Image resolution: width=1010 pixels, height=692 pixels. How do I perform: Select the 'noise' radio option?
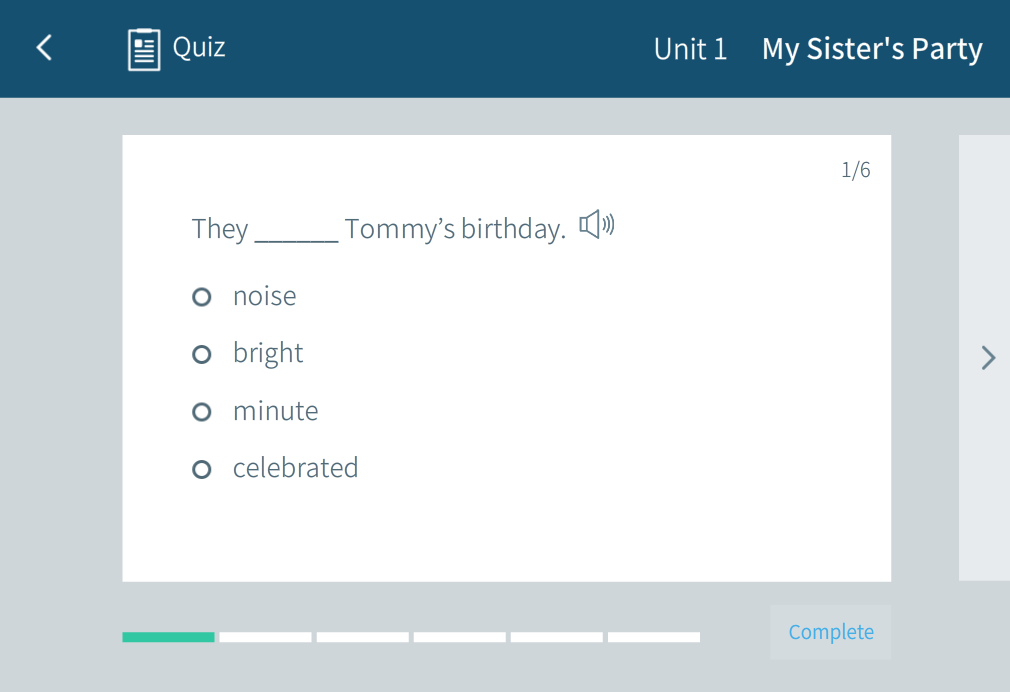(202, 297)
